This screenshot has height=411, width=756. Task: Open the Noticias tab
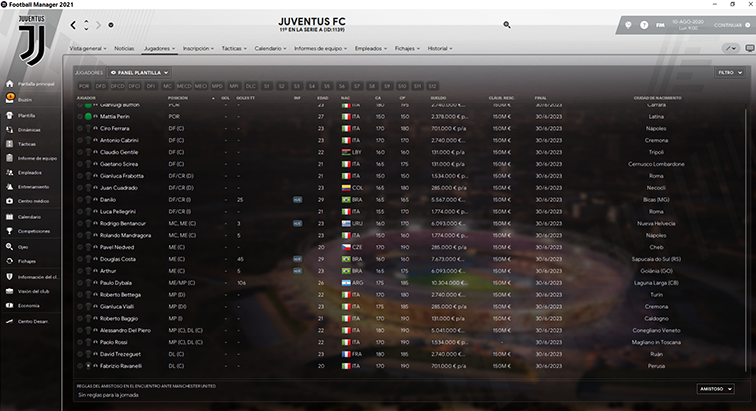pos(124,48)
